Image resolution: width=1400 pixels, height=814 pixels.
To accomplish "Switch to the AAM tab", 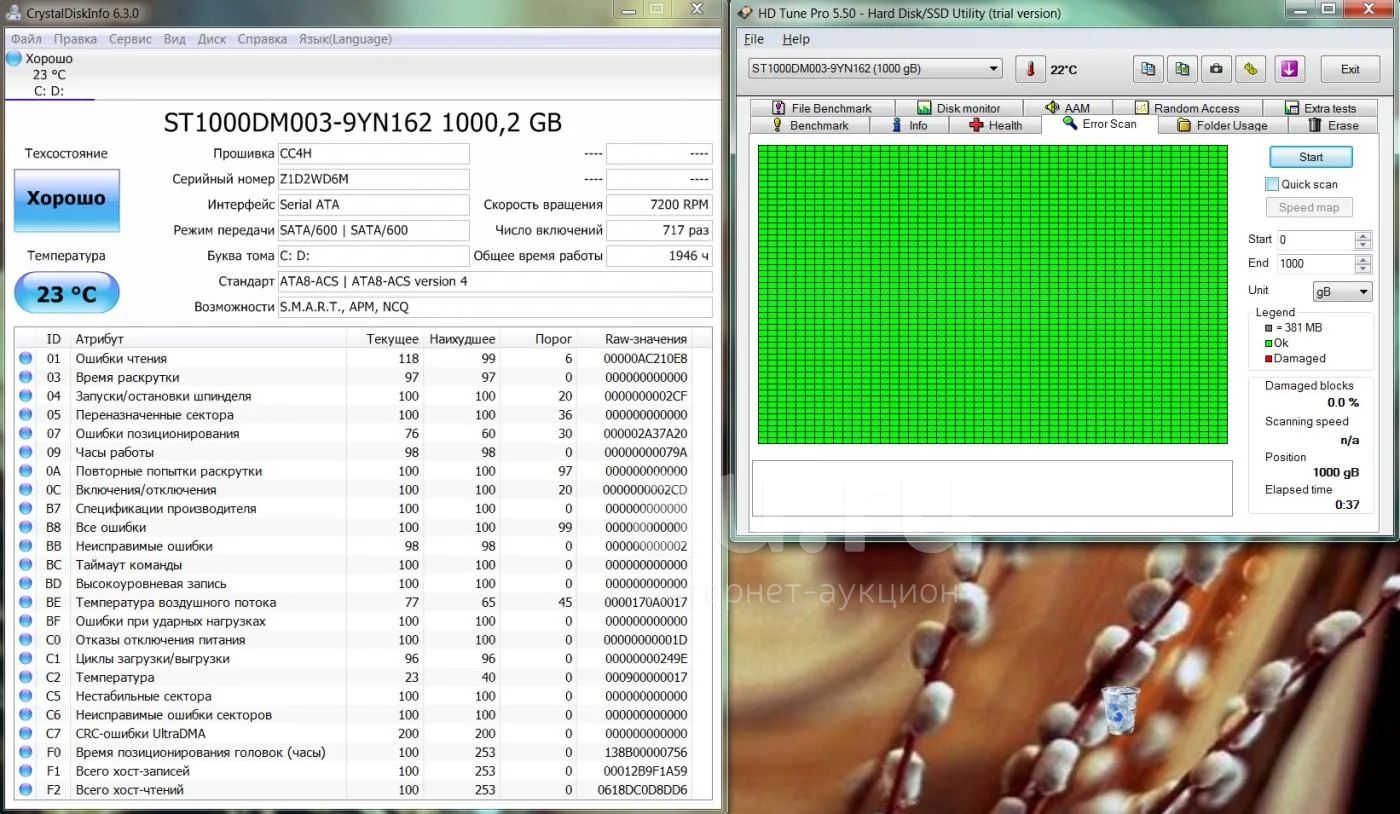I will coord(1067,108).
